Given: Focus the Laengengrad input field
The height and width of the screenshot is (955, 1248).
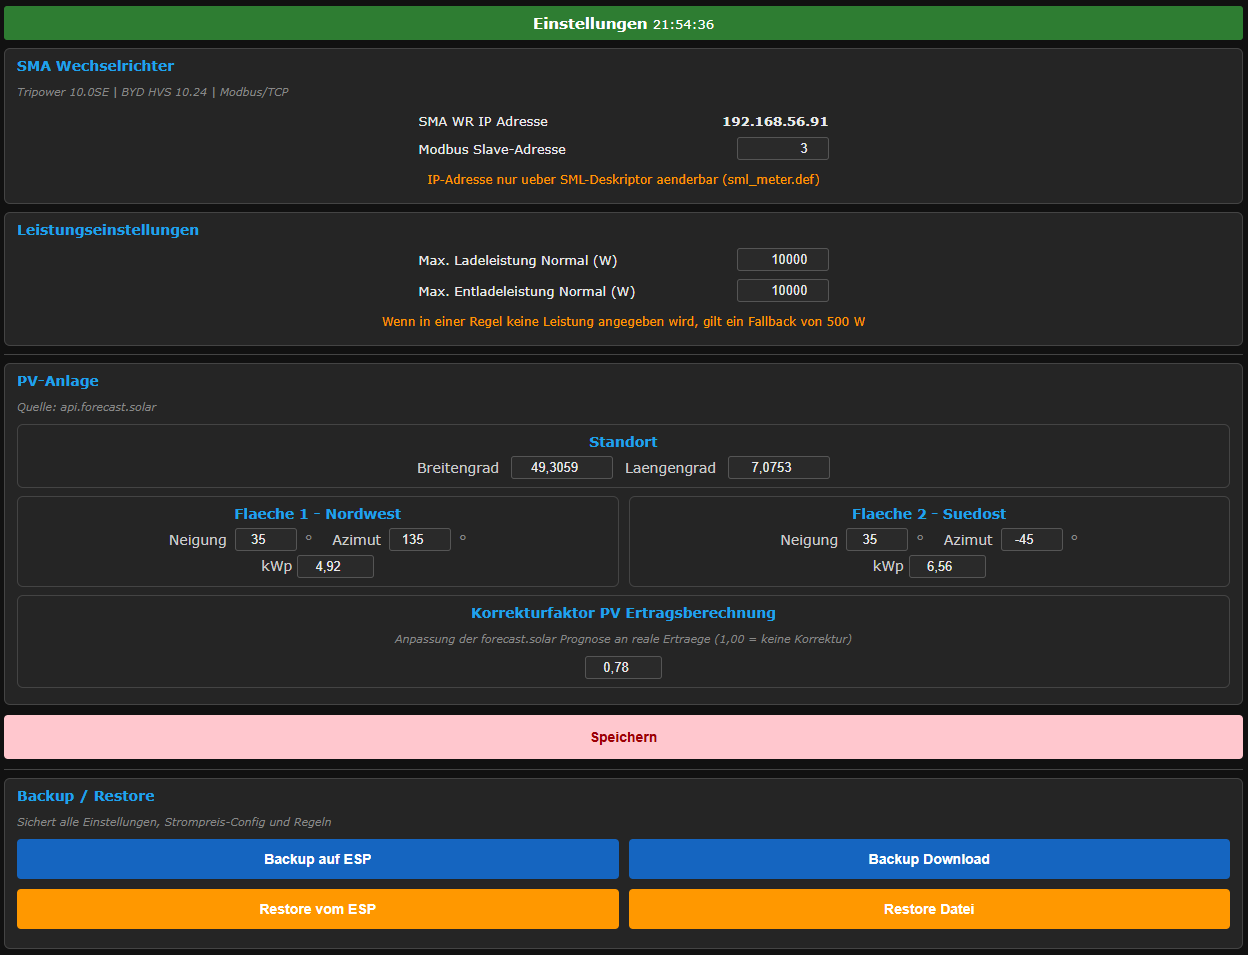Looking at the screenshot, I should [x=778, y=468].
